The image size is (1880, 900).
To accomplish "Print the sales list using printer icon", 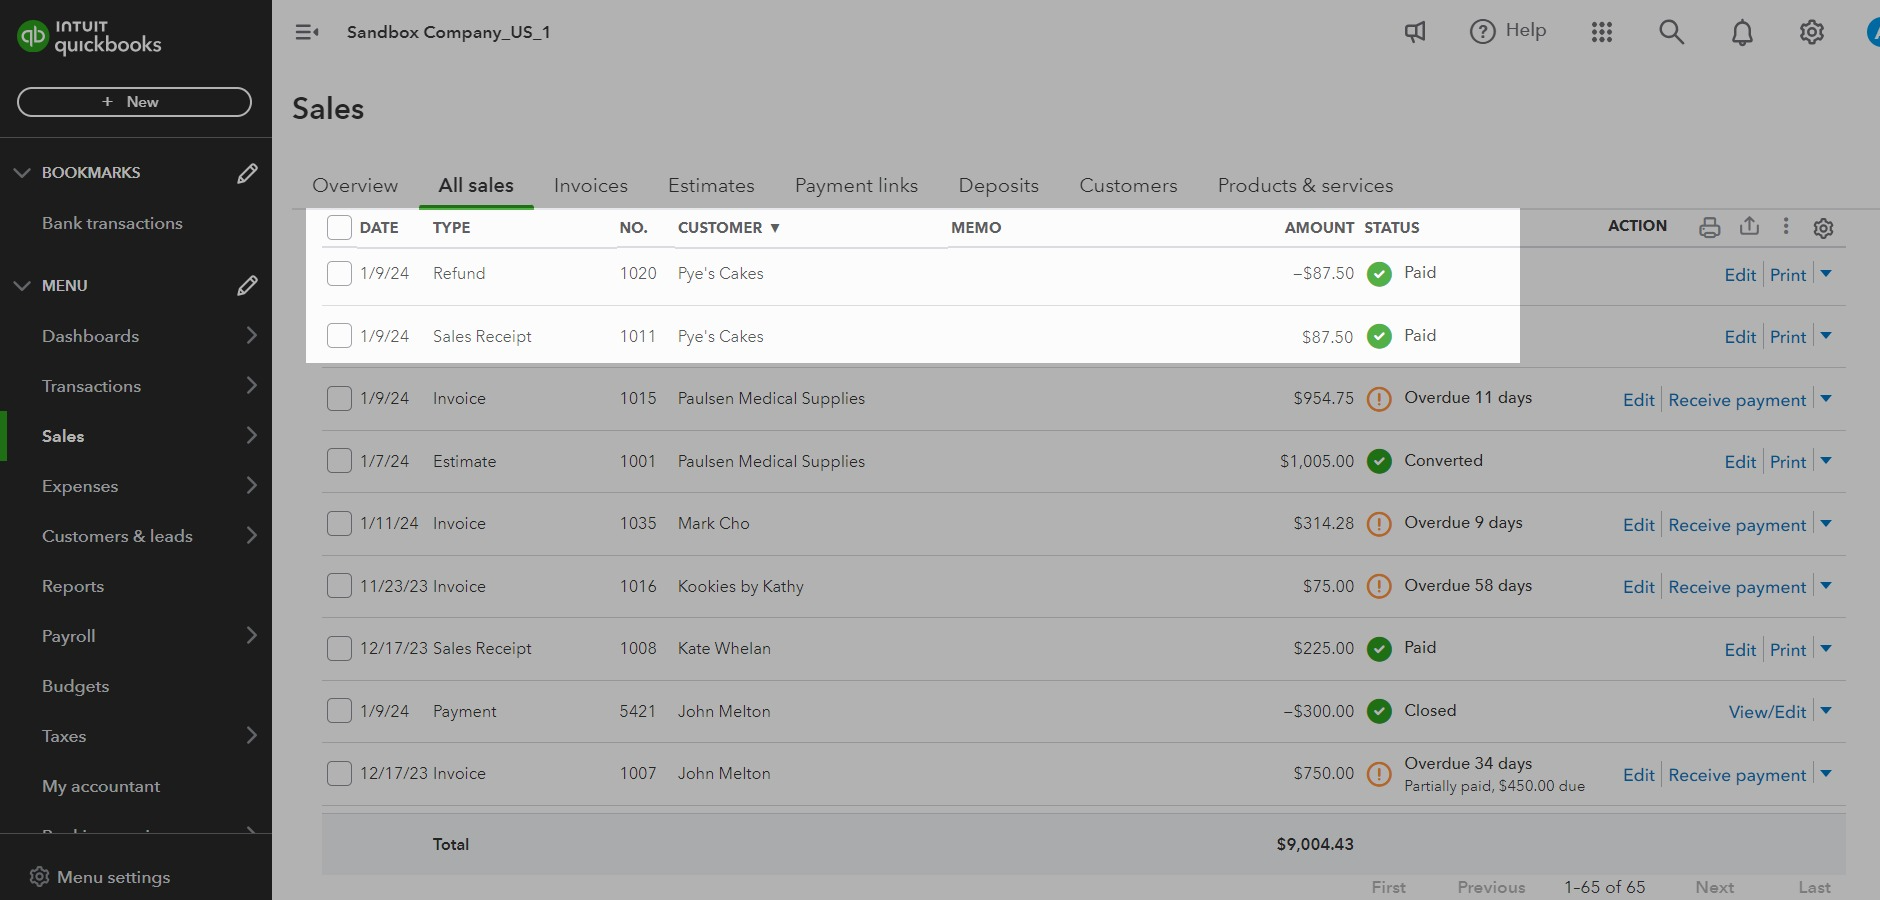I will tap(1710, 227).
